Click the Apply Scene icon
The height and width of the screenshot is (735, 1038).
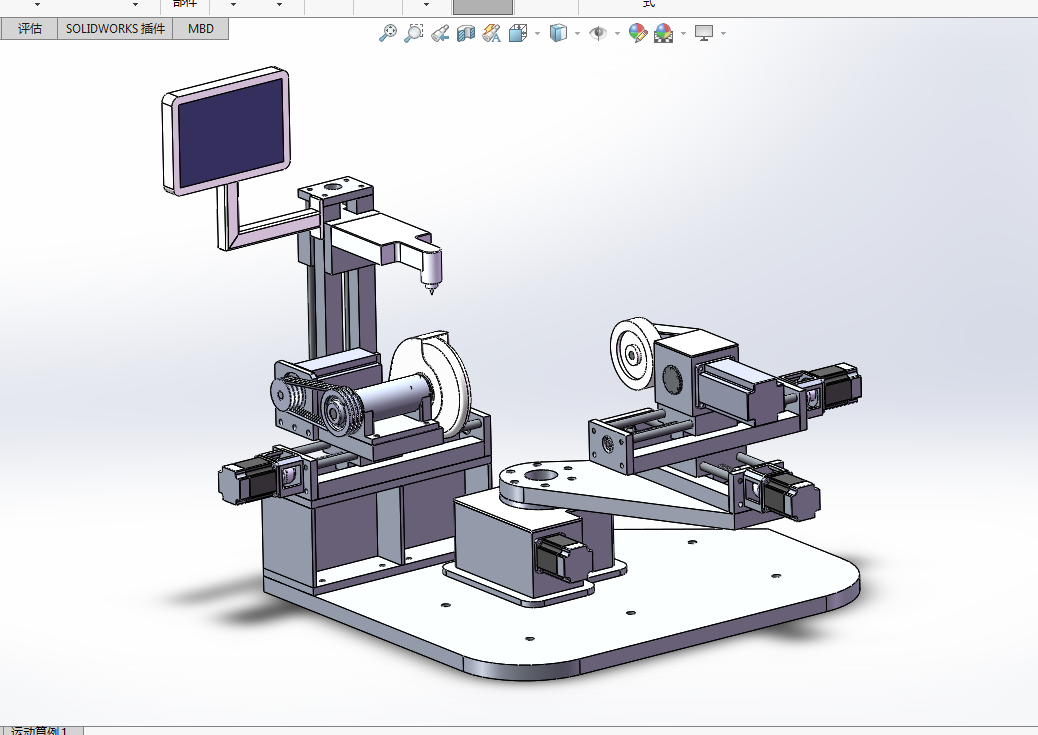click(x=663, y=32)
